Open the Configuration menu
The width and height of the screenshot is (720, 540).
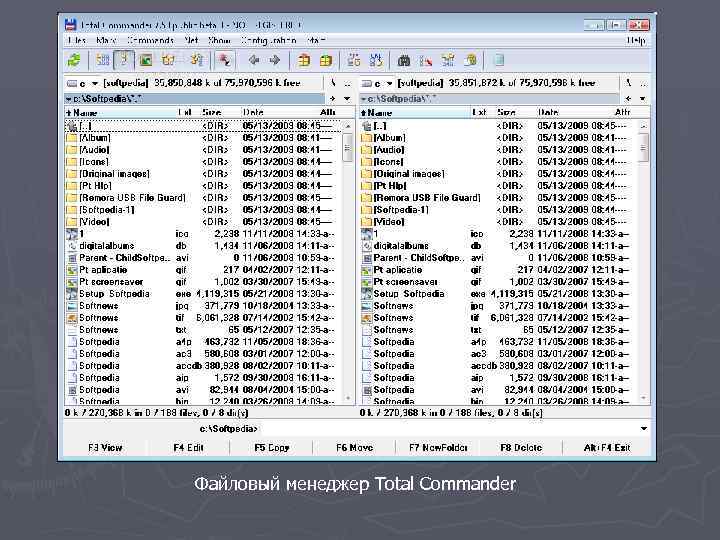tap(269, 41)
